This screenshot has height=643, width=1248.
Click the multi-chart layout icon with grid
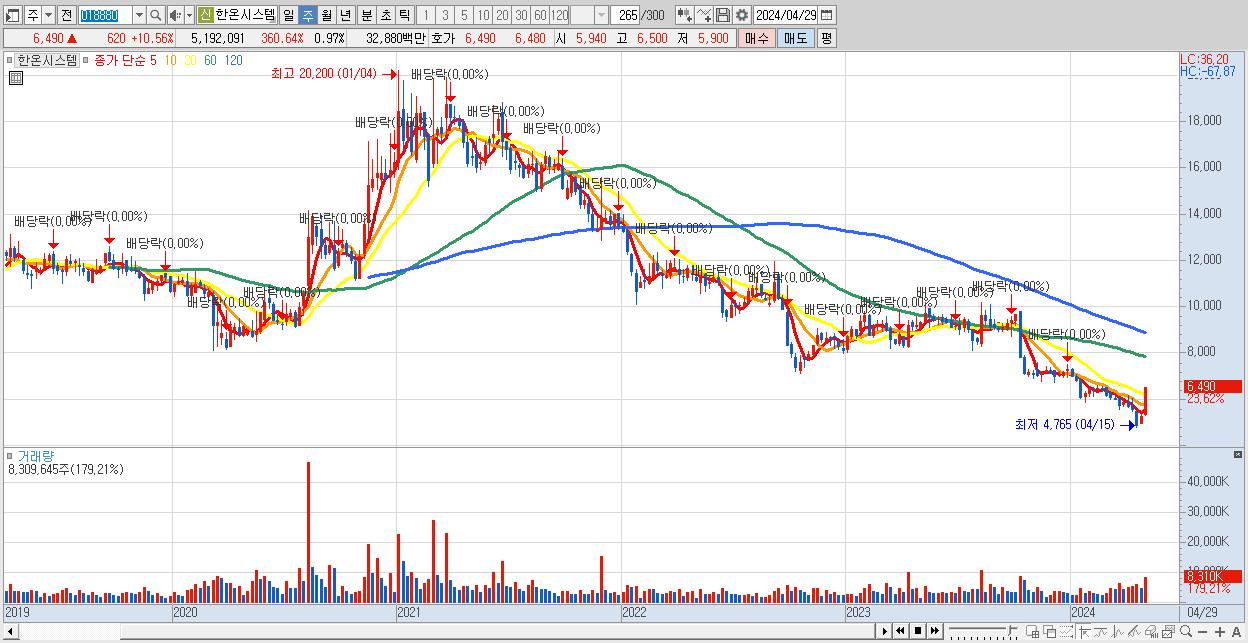click(1032, 632)
